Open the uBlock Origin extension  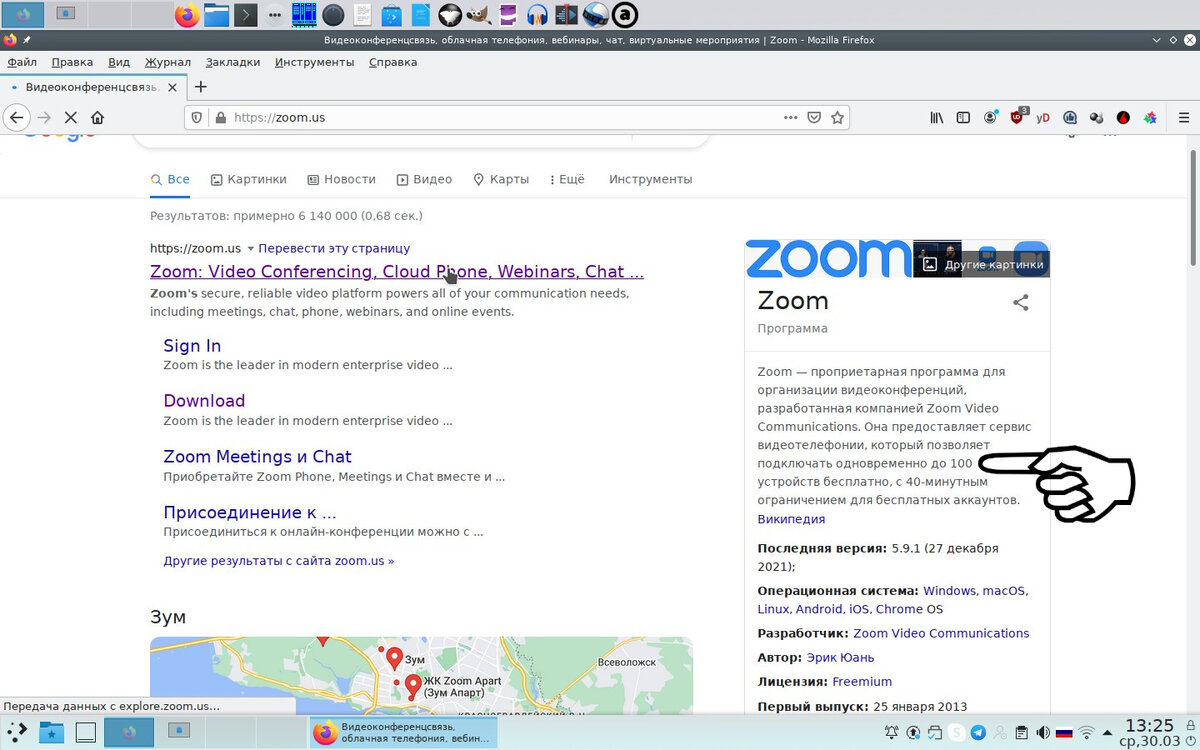click(x=1017, y=117)
